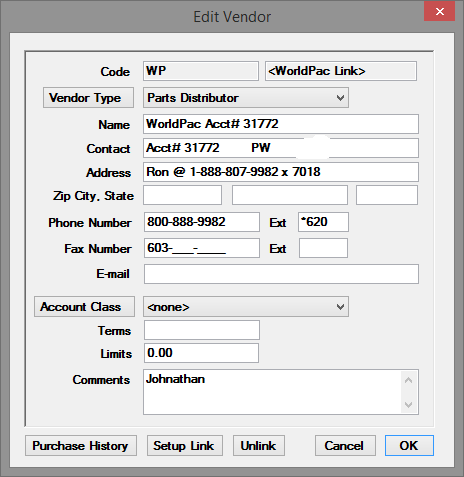Click the Fax Number field
The width and height of the screenshot is (464, 477).
pyautogui.click(x=202, y=248)
